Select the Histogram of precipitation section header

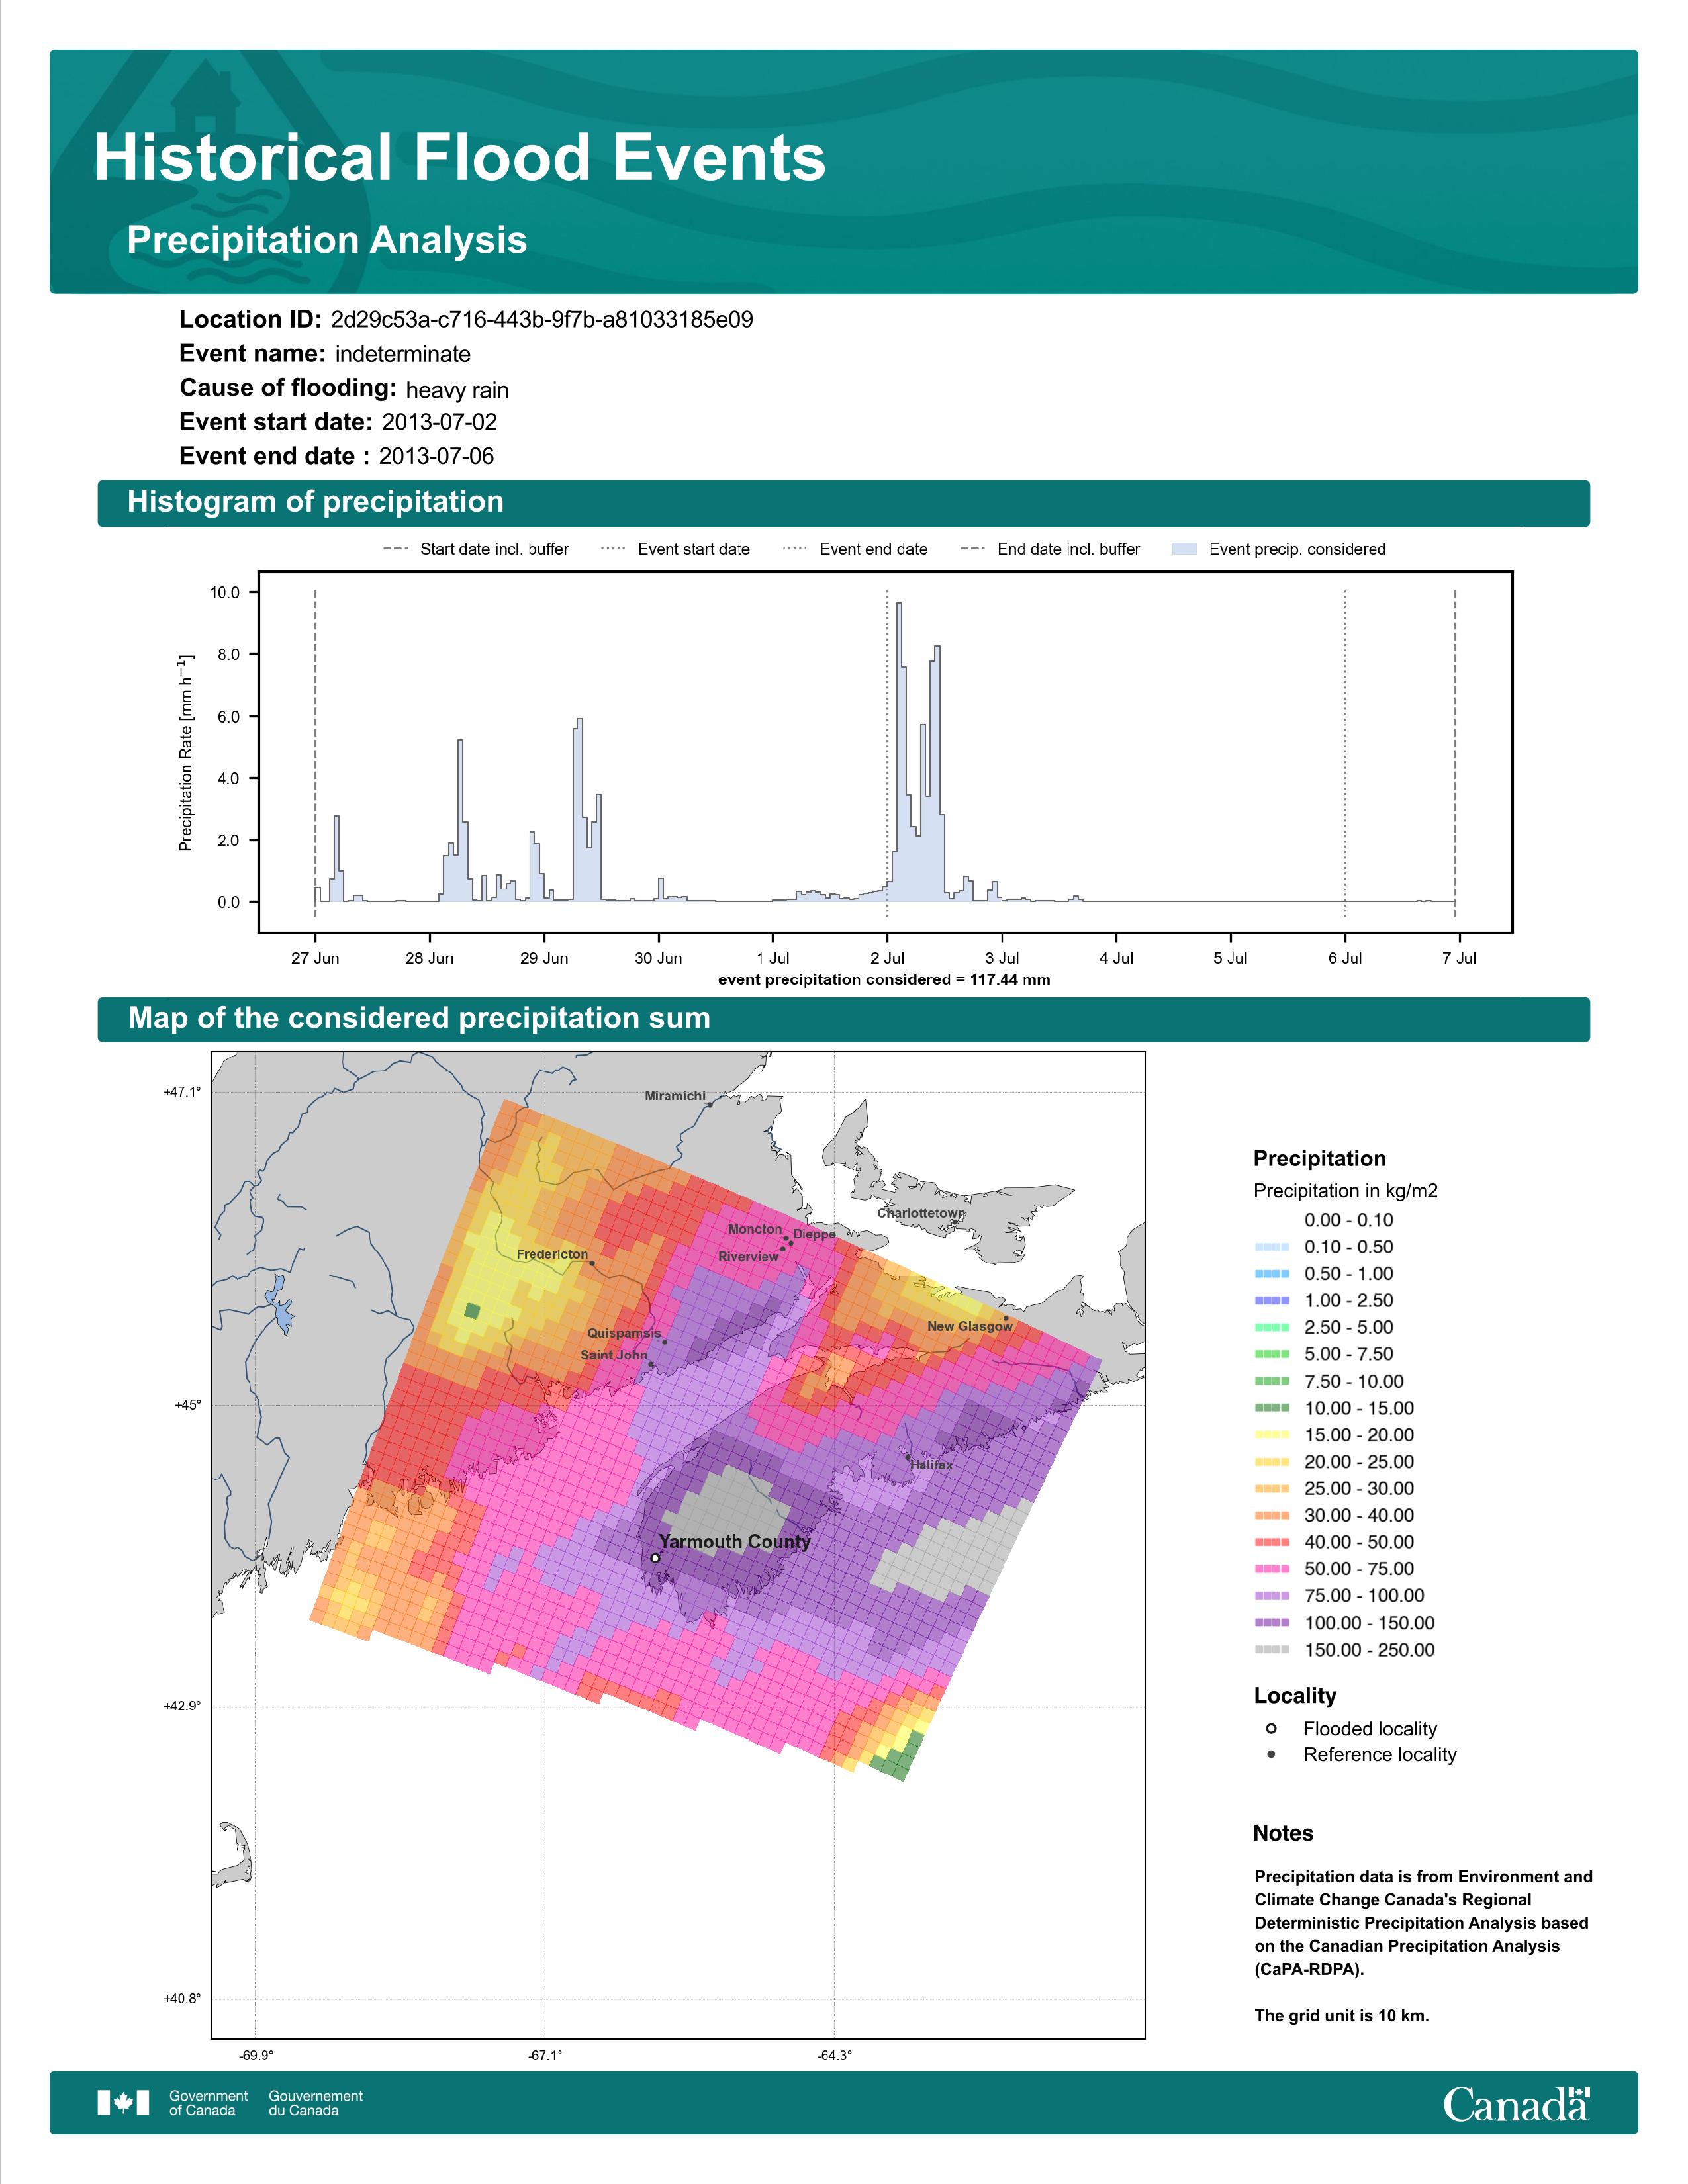[x=843, y=502]
